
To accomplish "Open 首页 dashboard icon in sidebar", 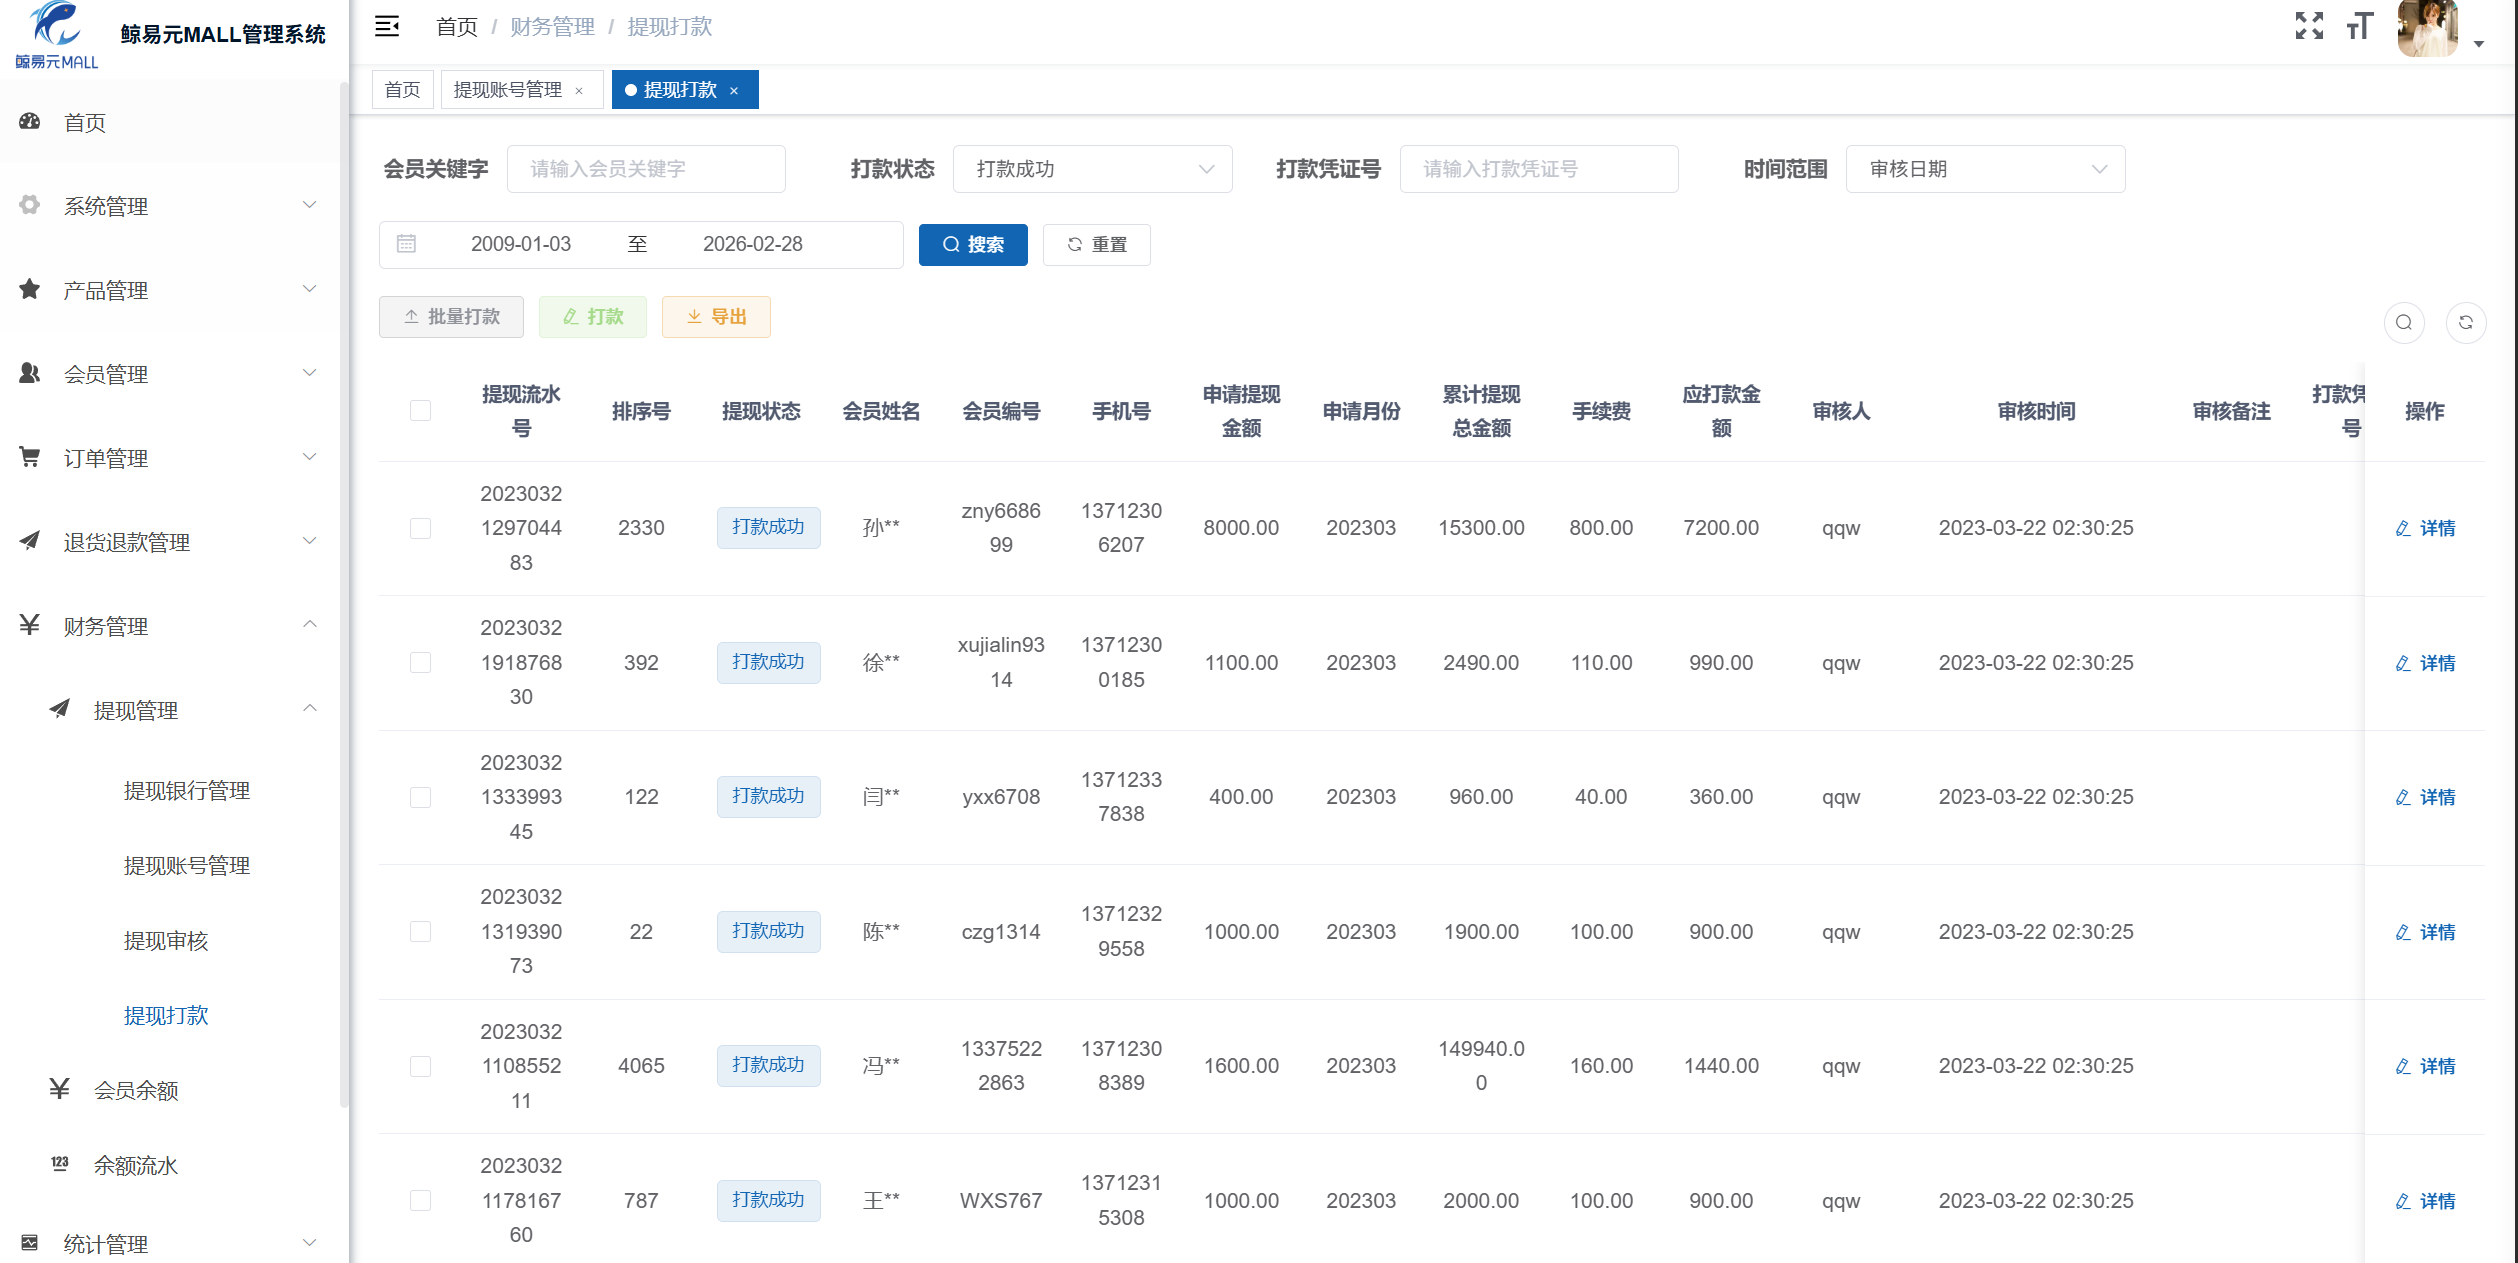I will [x=30, y=122].
